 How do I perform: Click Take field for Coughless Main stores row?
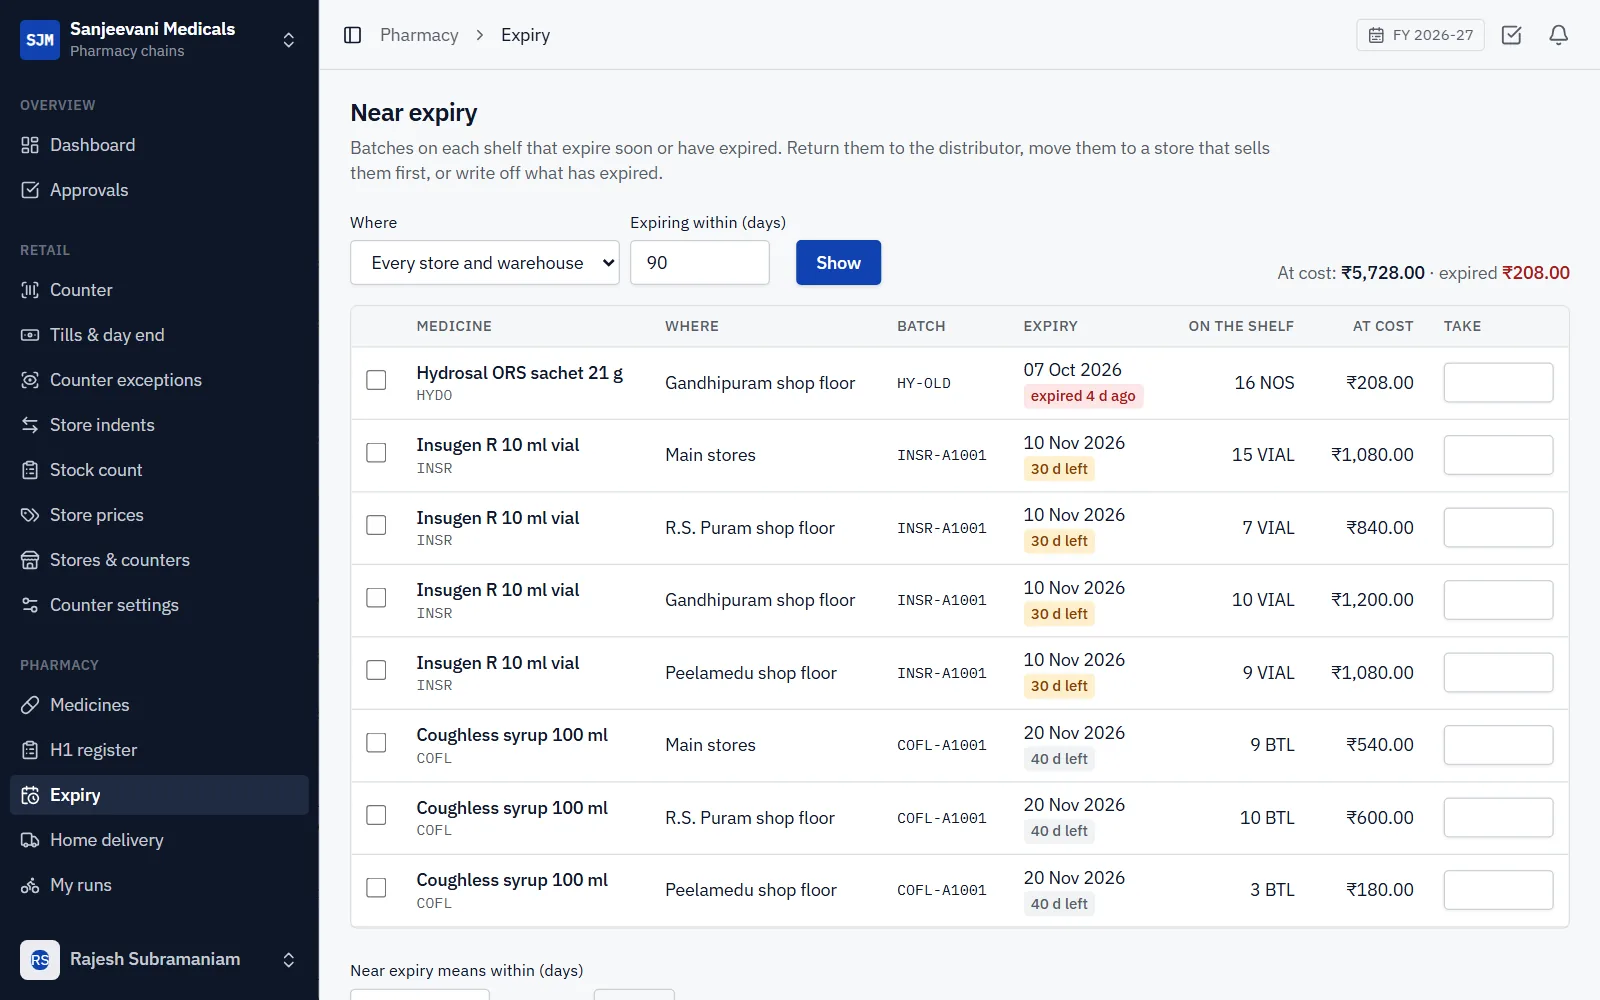pos(1498,745)
